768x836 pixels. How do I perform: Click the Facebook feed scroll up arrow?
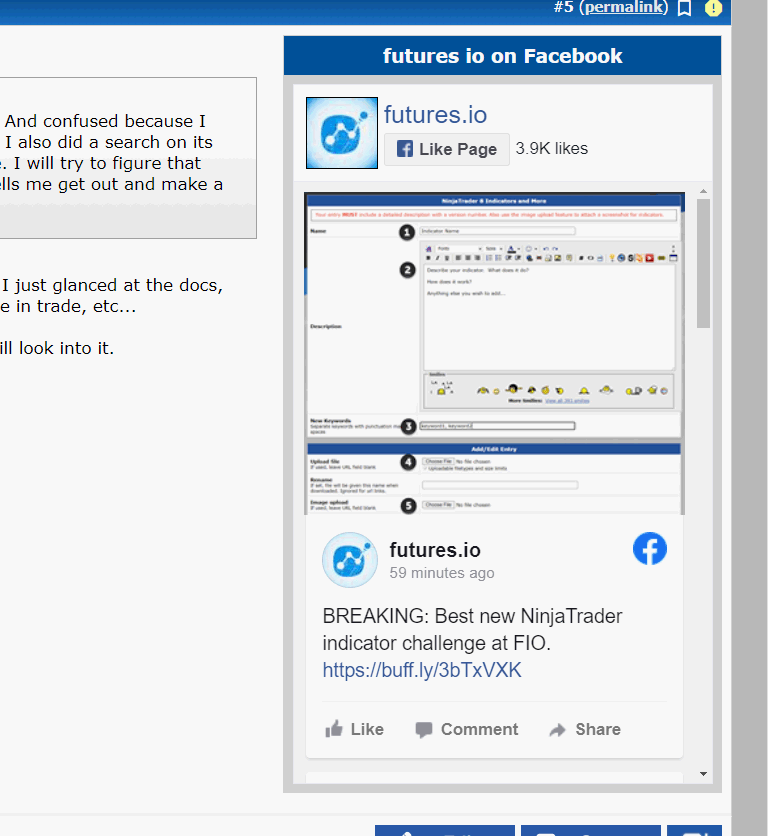[x=703, y=191]
